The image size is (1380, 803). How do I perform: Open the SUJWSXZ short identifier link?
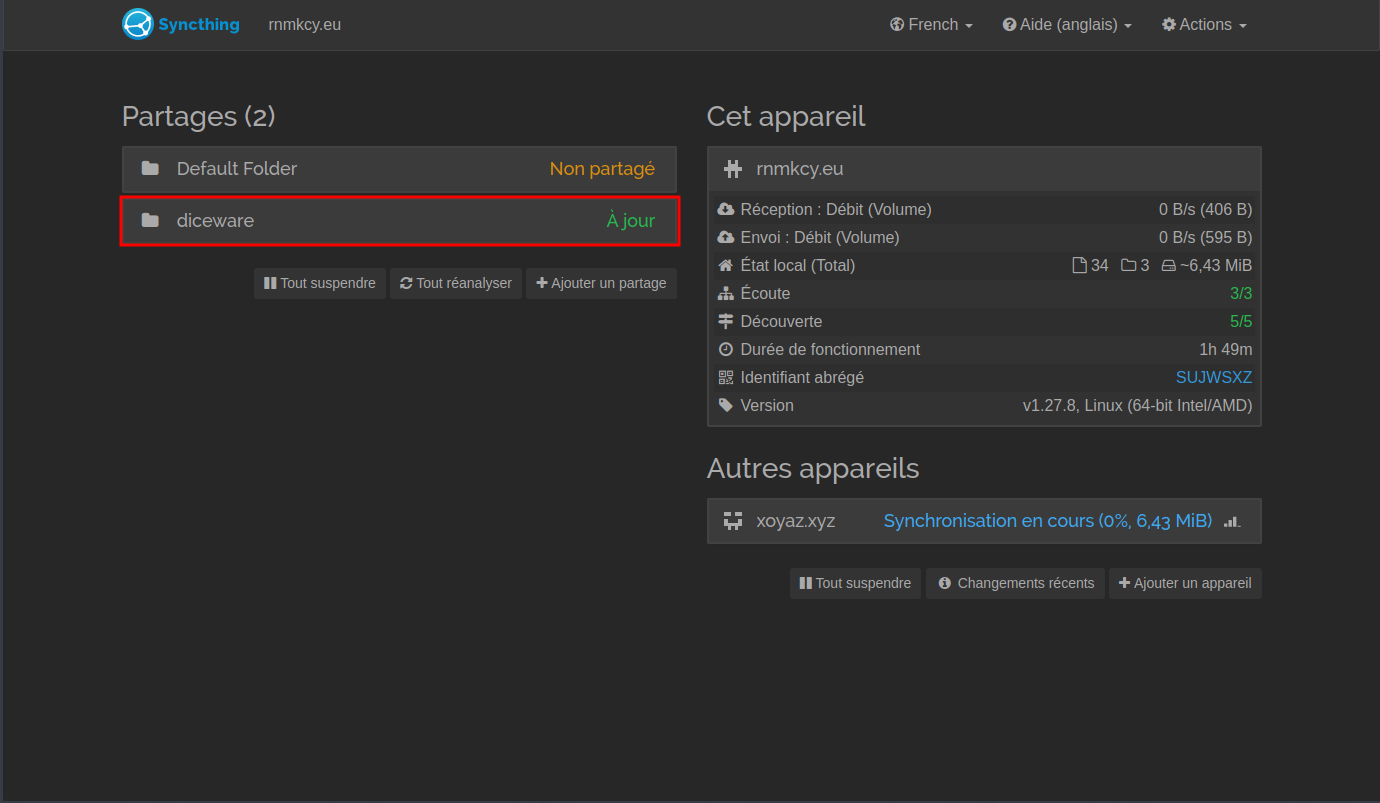[x=1213, y=378]
